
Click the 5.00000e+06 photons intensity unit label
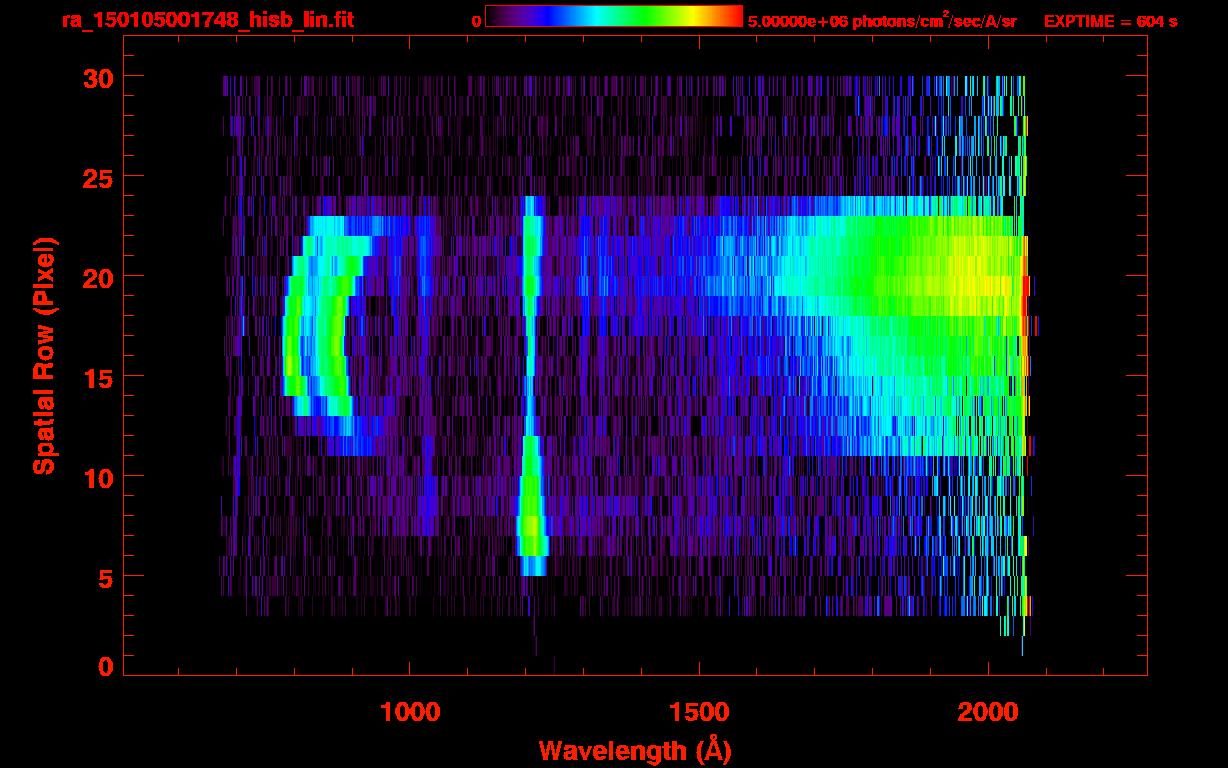pos(881,21)
